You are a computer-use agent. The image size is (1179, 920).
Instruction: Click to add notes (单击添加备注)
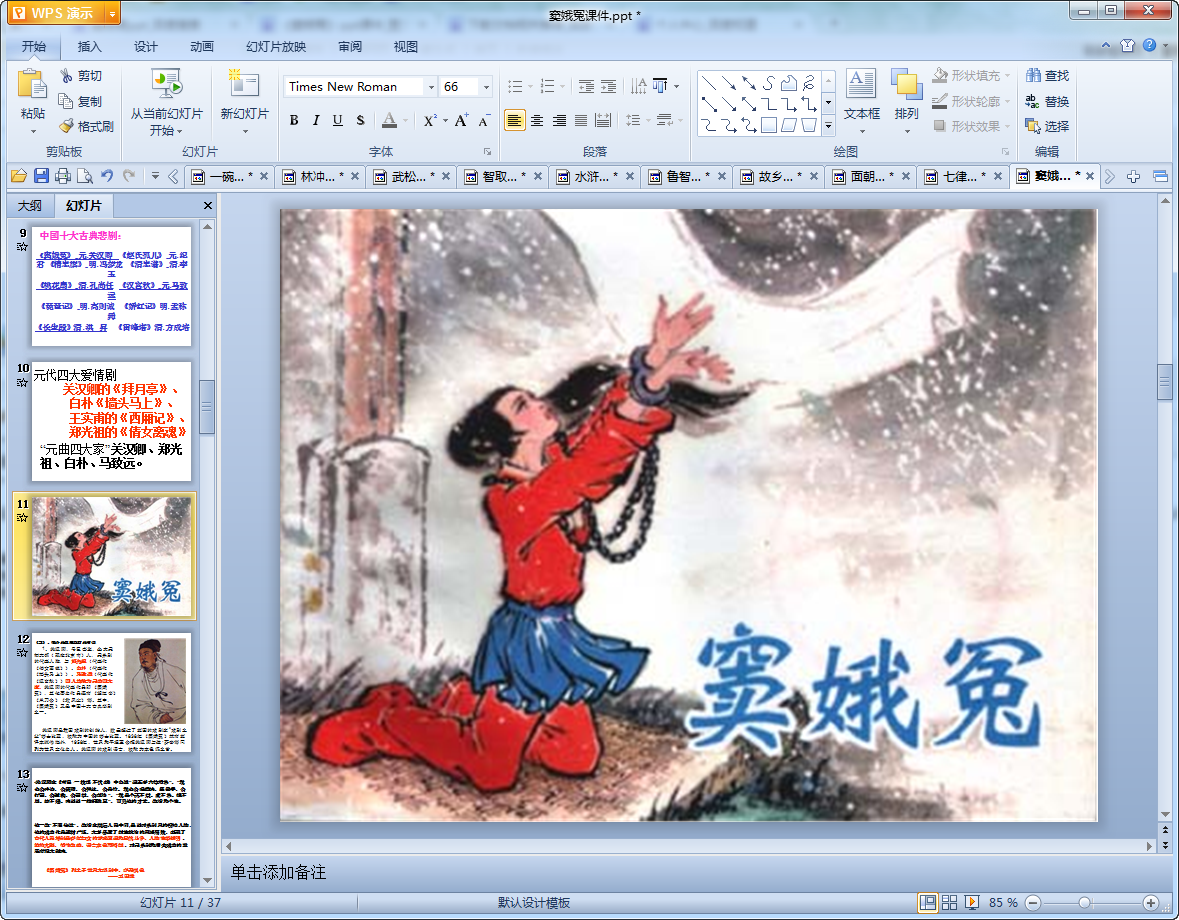point(278,872)
